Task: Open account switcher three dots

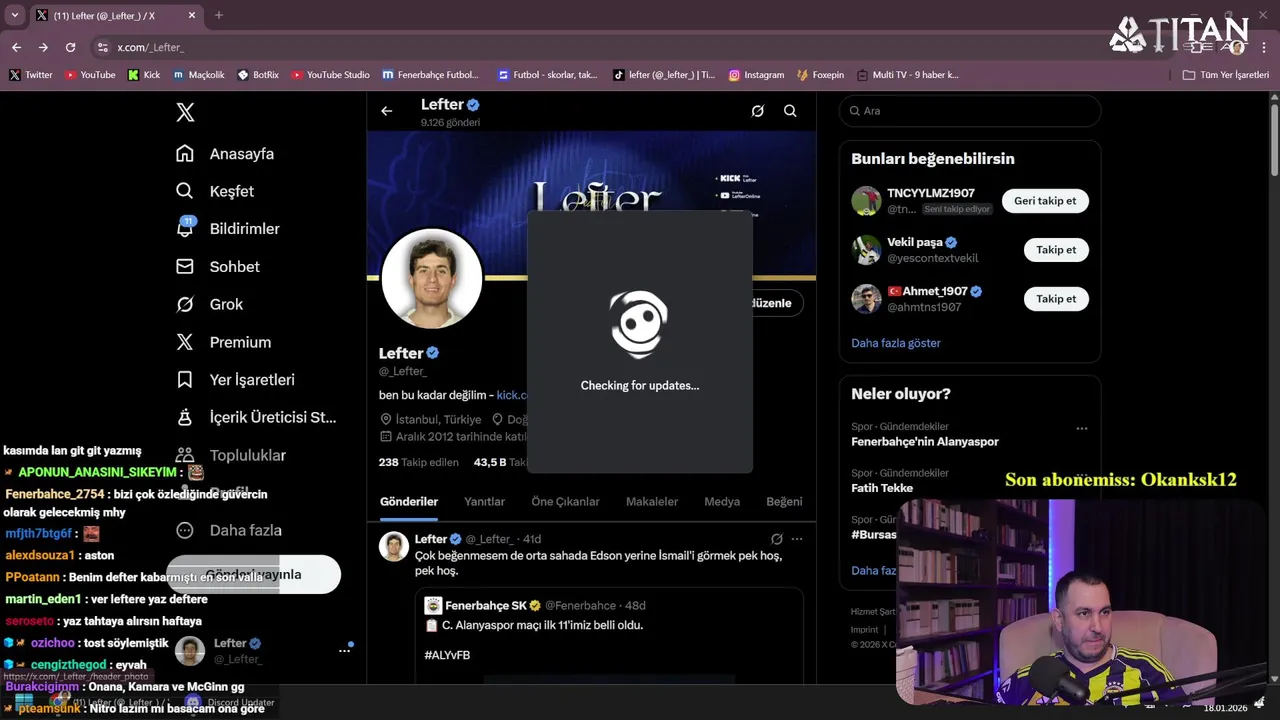Action: coord(344,650)
